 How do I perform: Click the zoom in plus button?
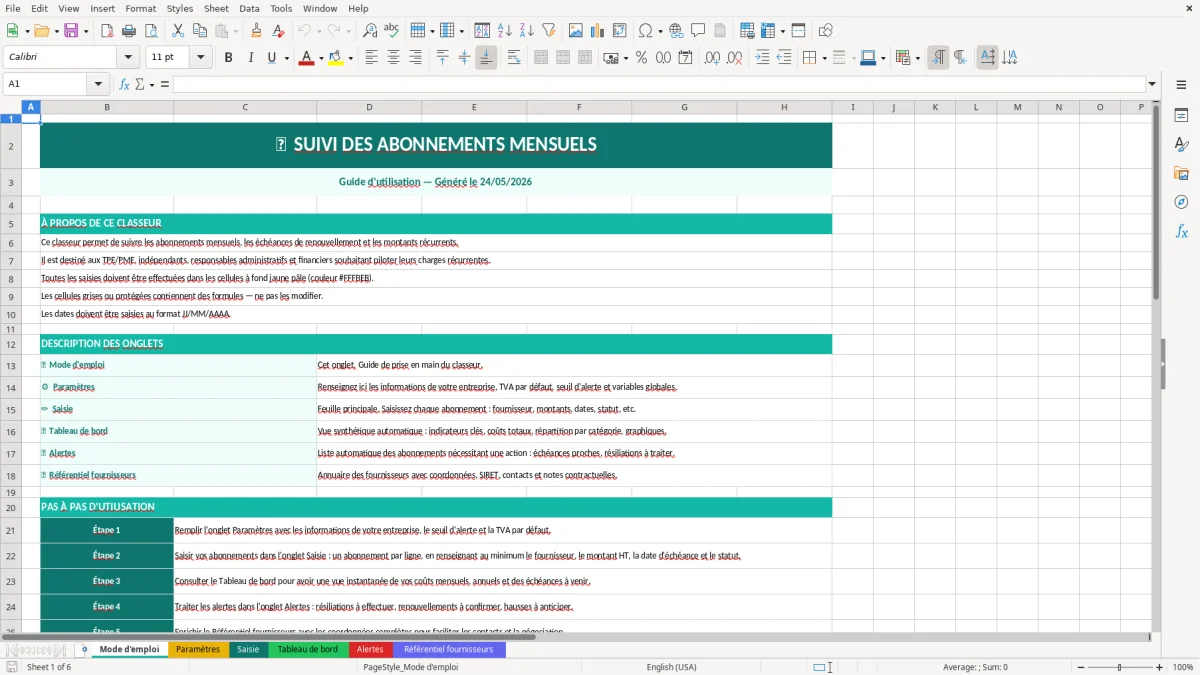[1160, 667]
